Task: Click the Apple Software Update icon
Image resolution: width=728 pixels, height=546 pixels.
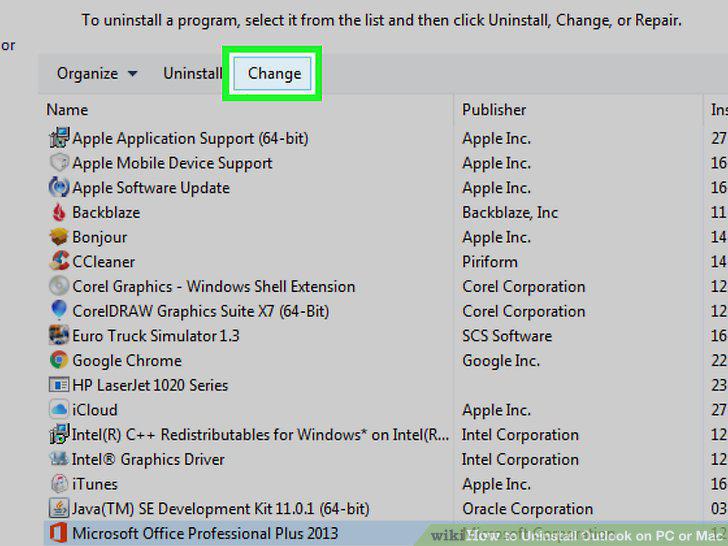Action: pyautogui.click(x=59, y=187)
